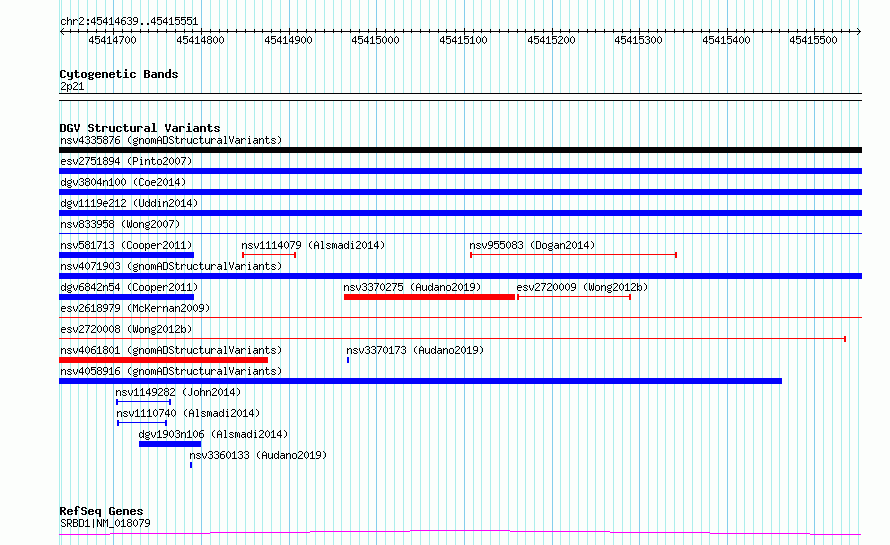This screenshot has width=890, height=545.
Task: Click the SRBD1|NM_018079 gene label
Action: coord(105,523)
